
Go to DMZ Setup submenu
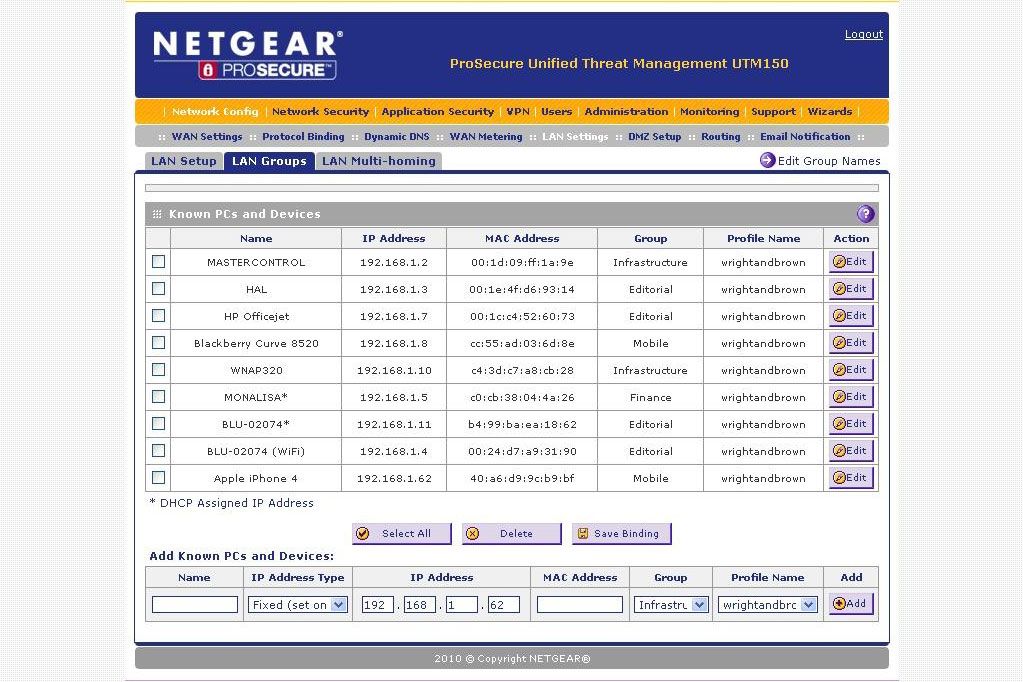tap(654, 136)
